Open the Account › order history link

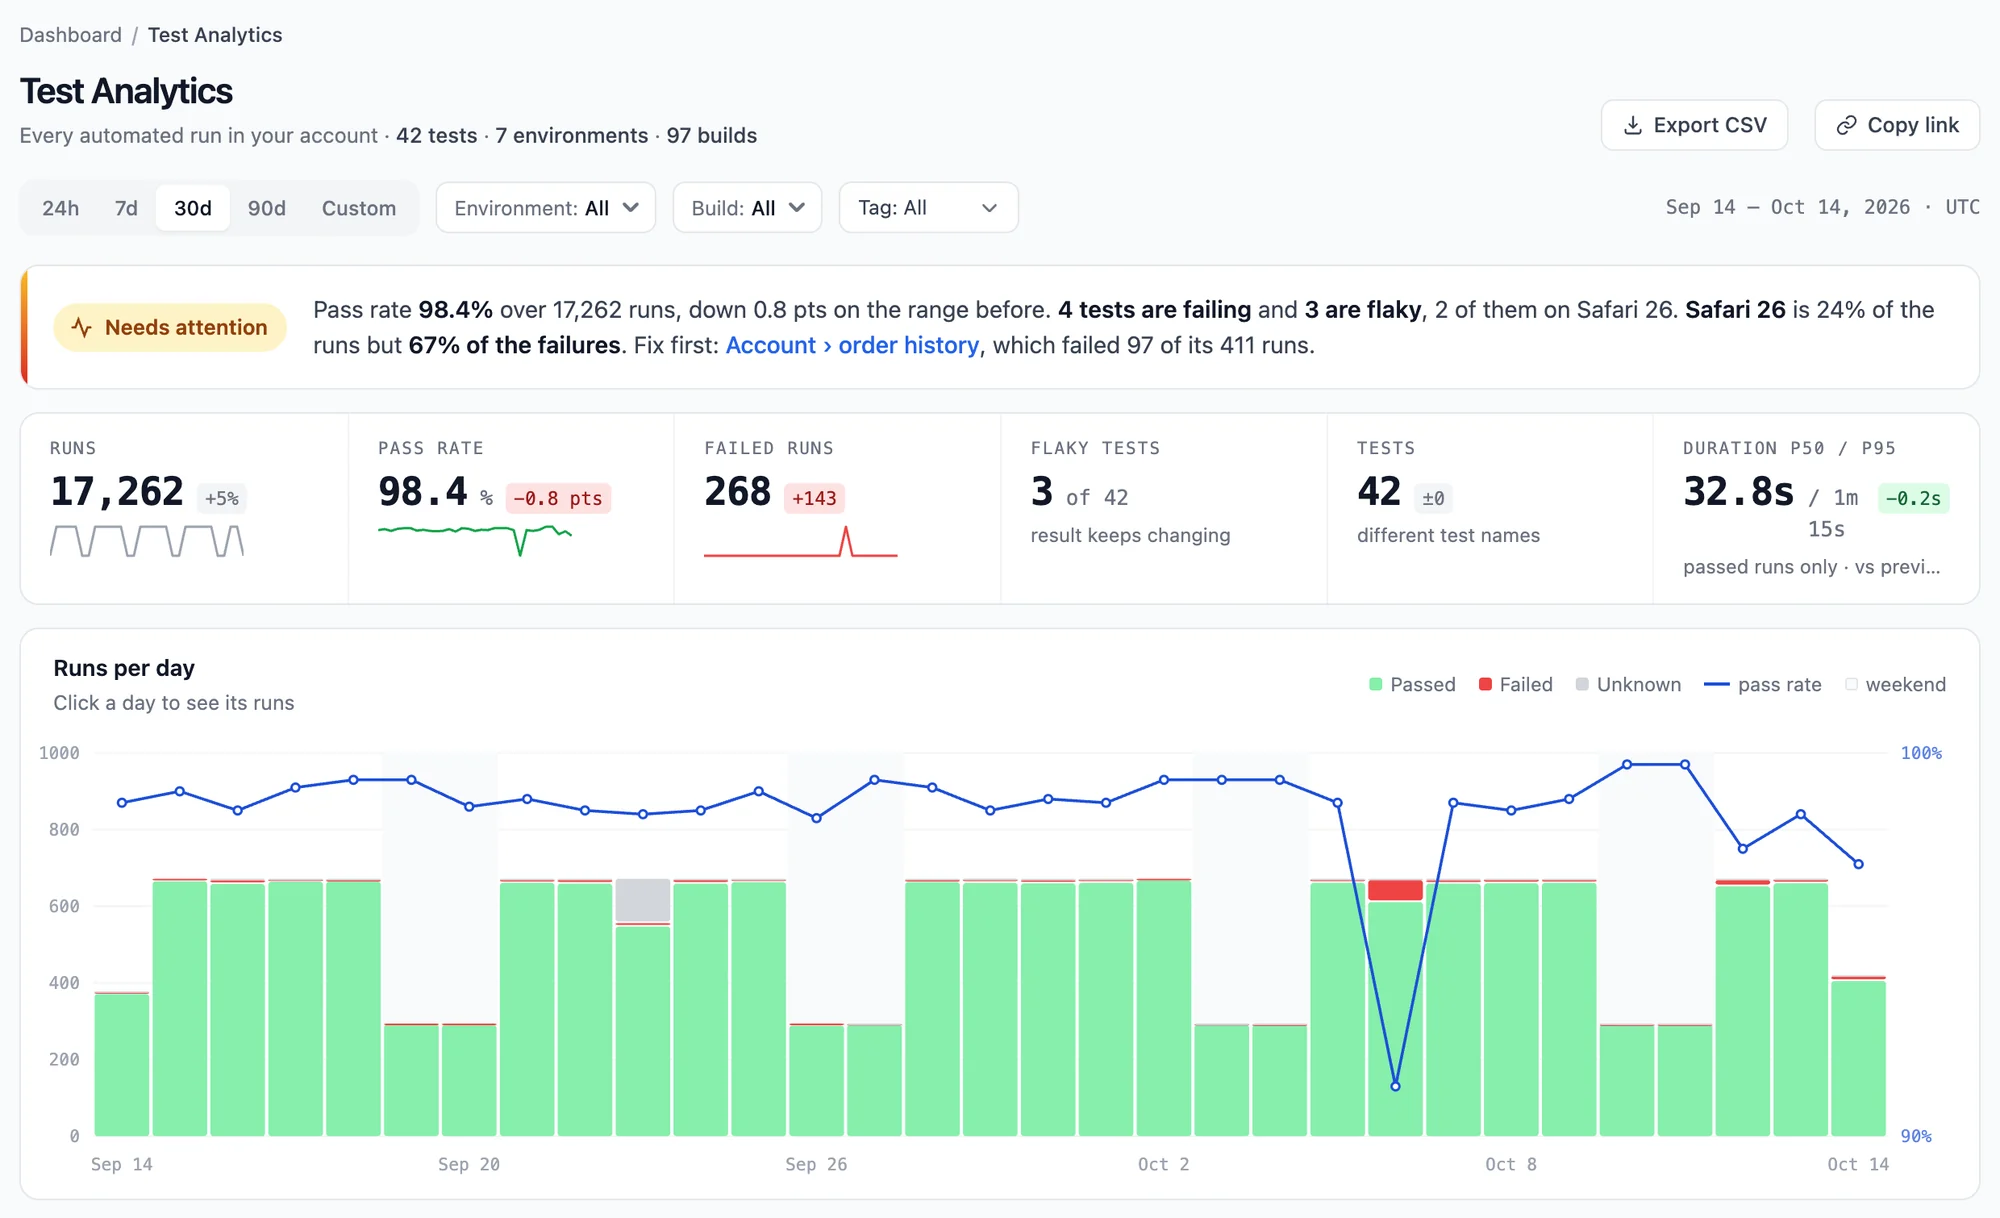852,345
